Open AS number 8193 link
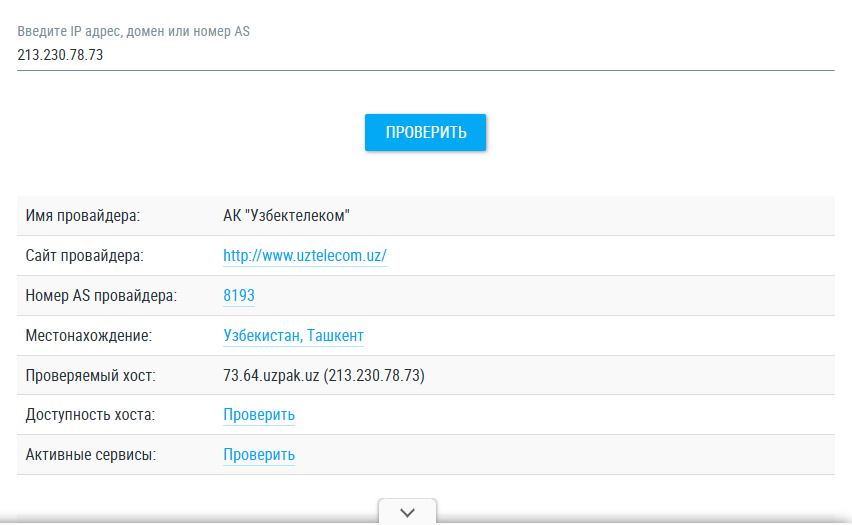Viewport: 852px width, 525px height. click(x=239, y=295)
